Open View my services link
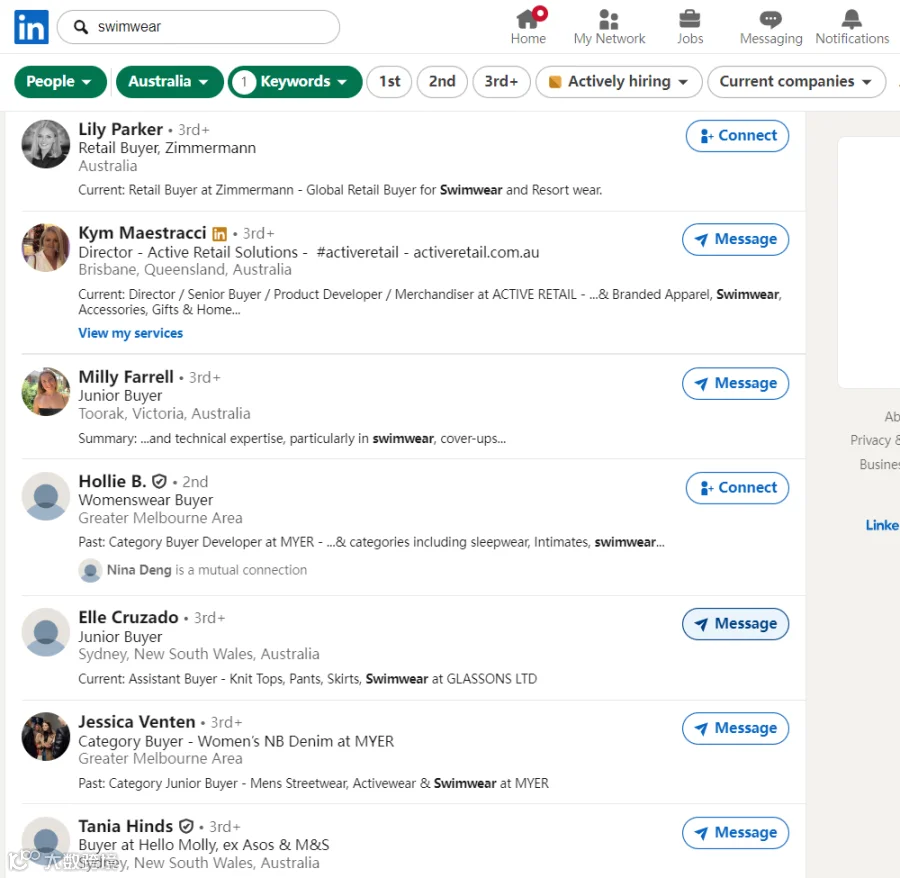 pyautogui.click(x=131, y=333)
